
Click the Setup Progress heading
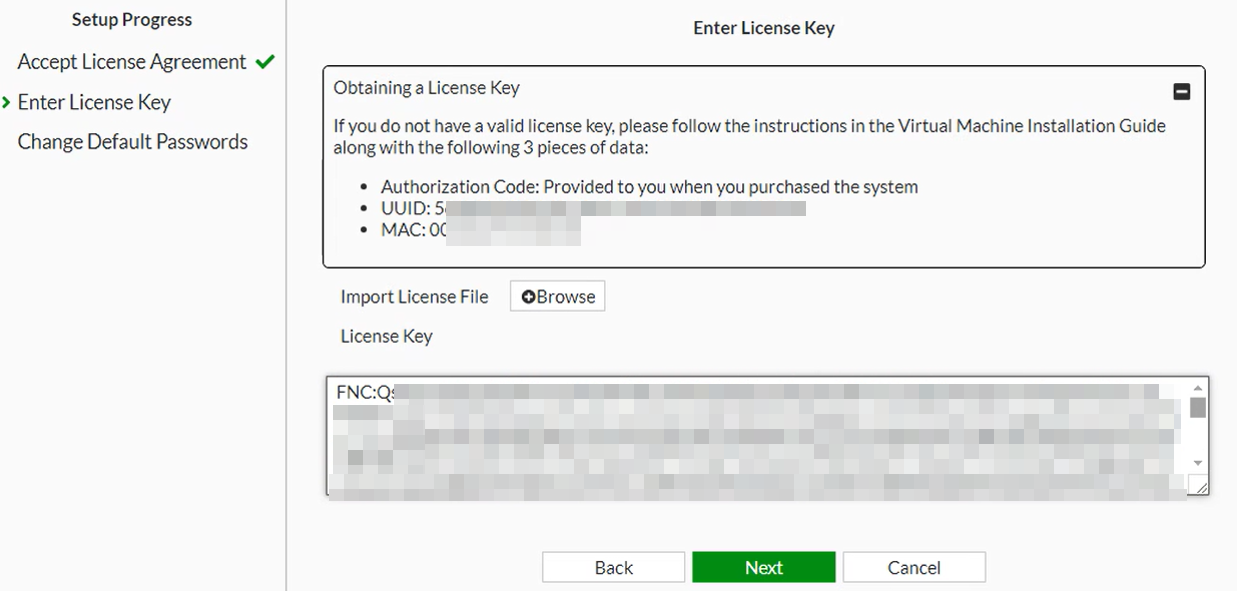(x=132, y=20)
